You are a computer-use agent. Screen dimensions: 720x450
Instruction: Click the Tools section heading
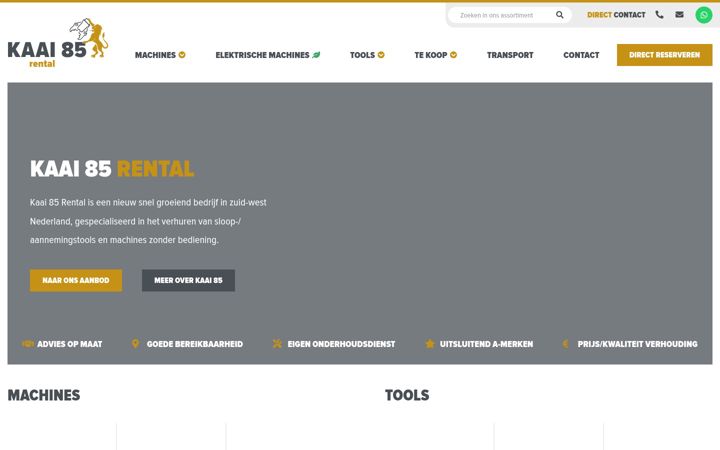(407, 395)
